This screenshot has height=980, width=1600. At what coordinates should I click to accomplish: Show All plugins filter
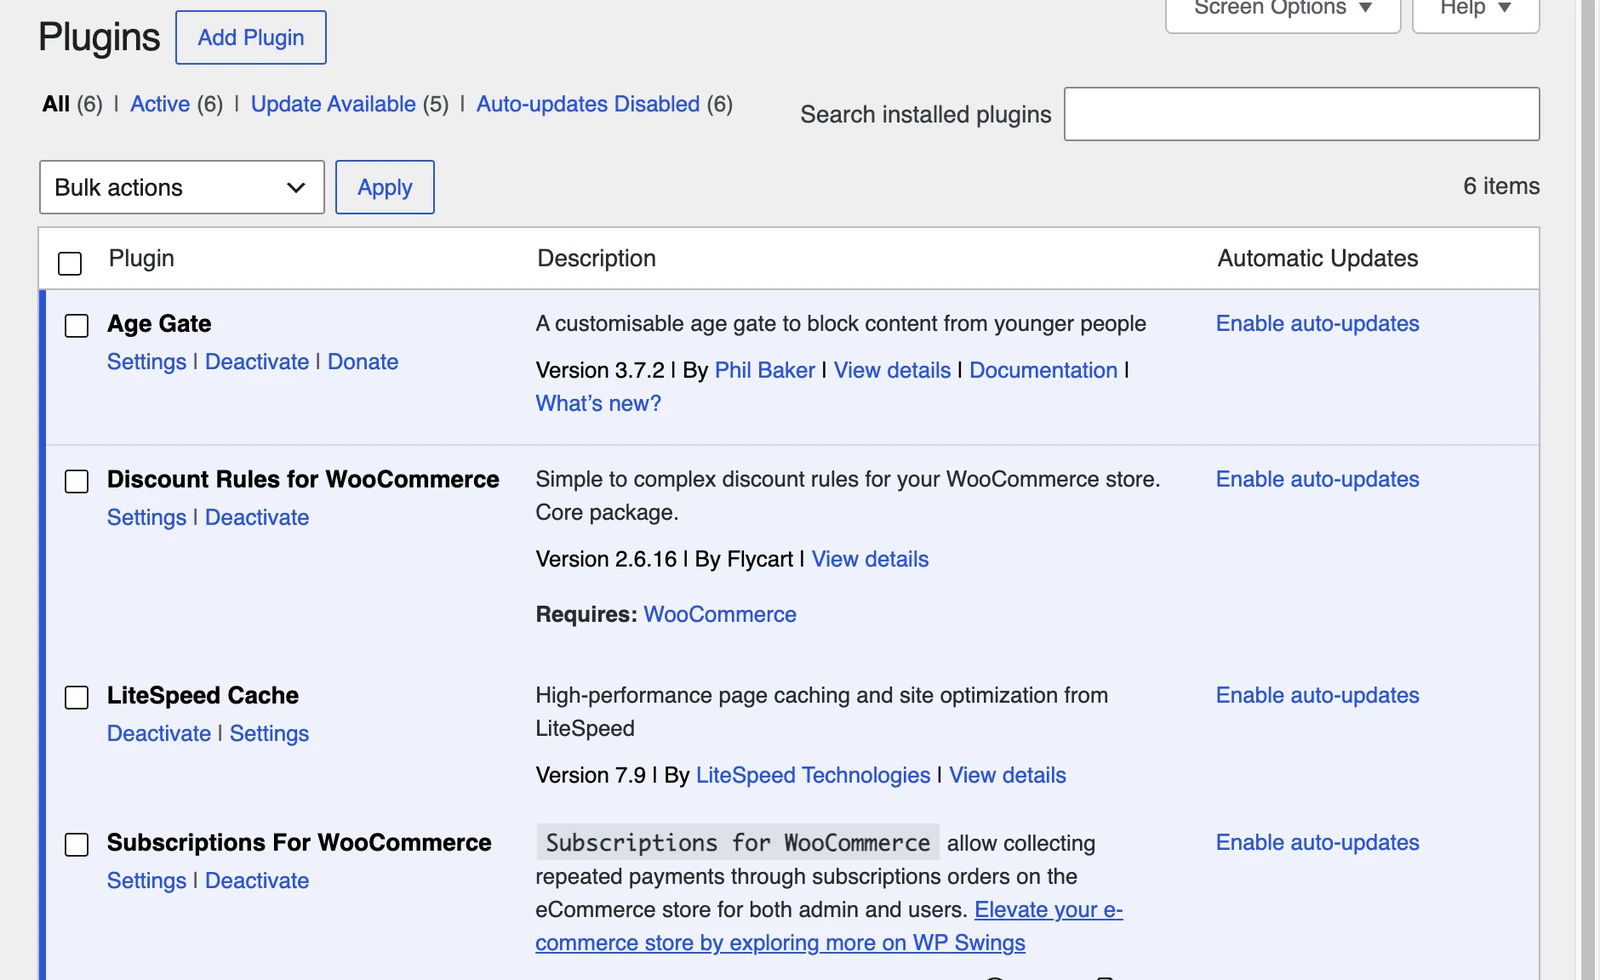click(56, 104)
